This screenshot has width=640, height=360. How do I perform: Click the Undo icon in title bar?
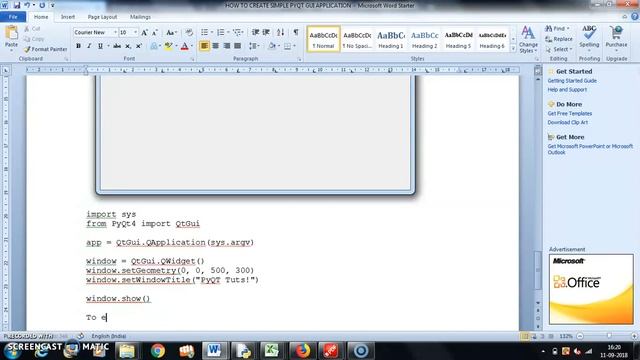point(27,5)
